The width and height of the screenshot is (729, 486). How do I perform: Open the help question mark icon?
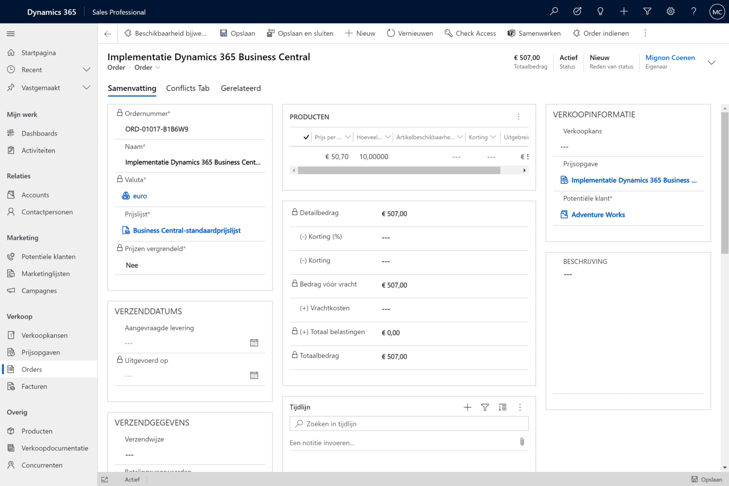click(x=693, y=11)
